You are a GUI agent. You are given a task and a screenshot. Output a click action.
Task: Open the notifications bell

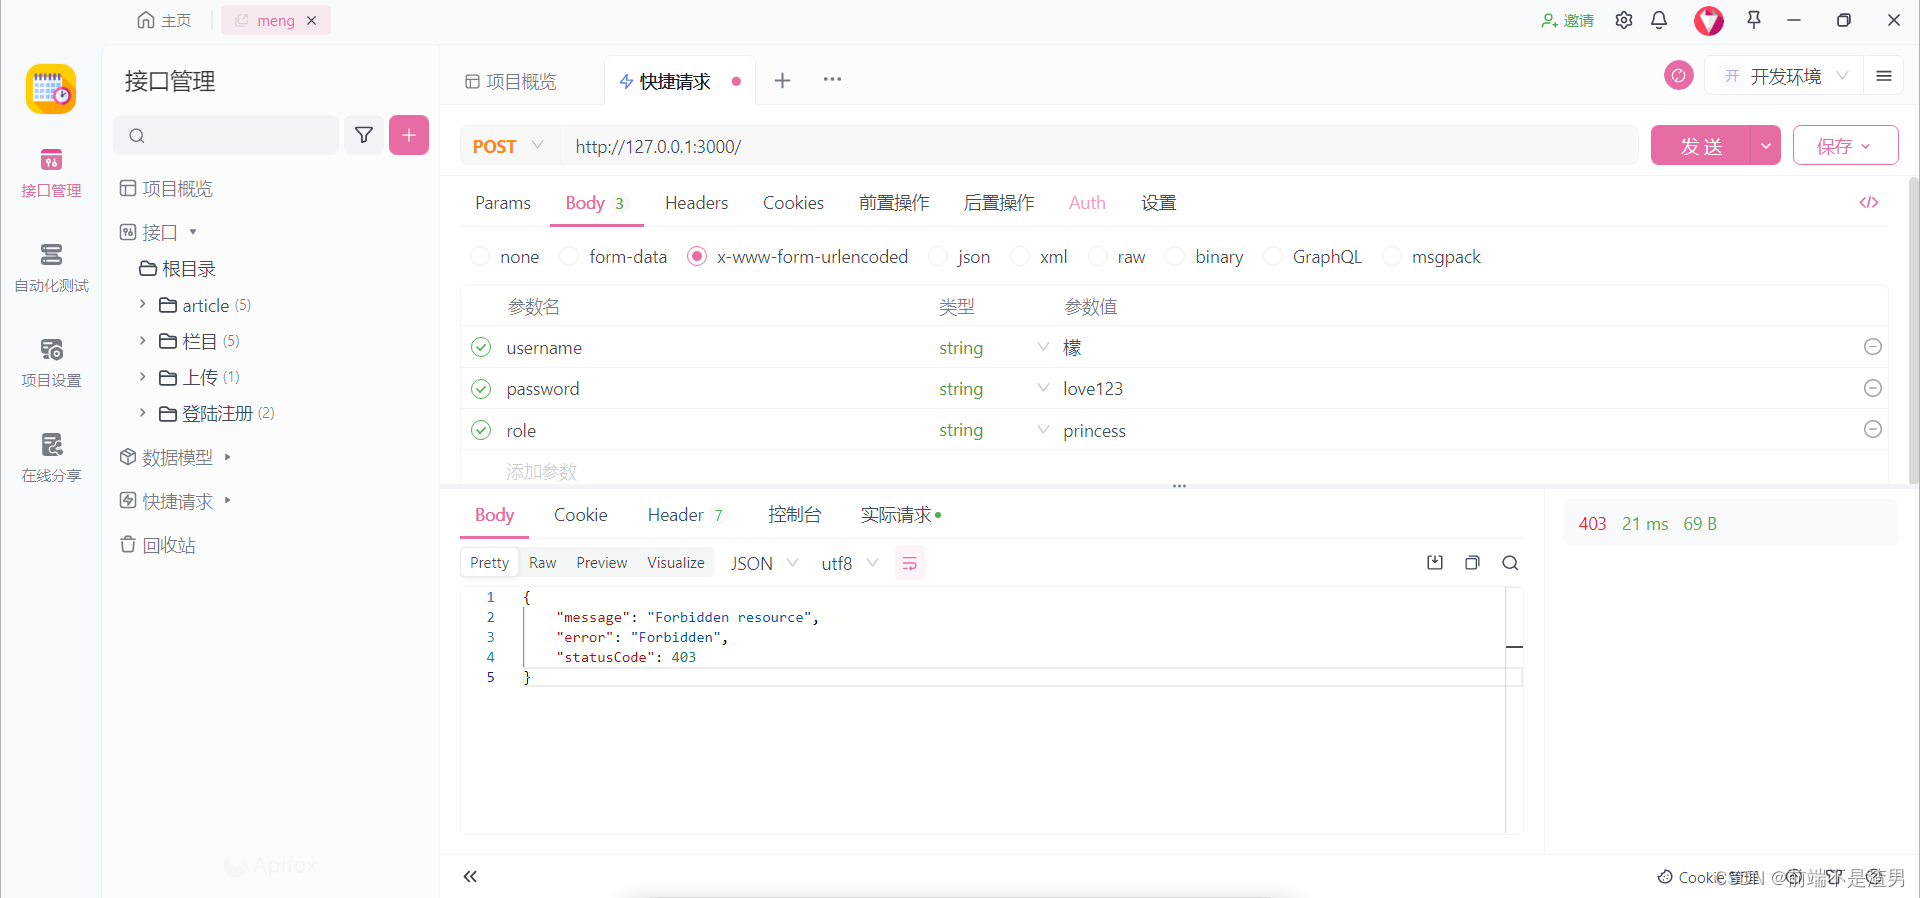pyautogui.click(x=1659, y=20)
